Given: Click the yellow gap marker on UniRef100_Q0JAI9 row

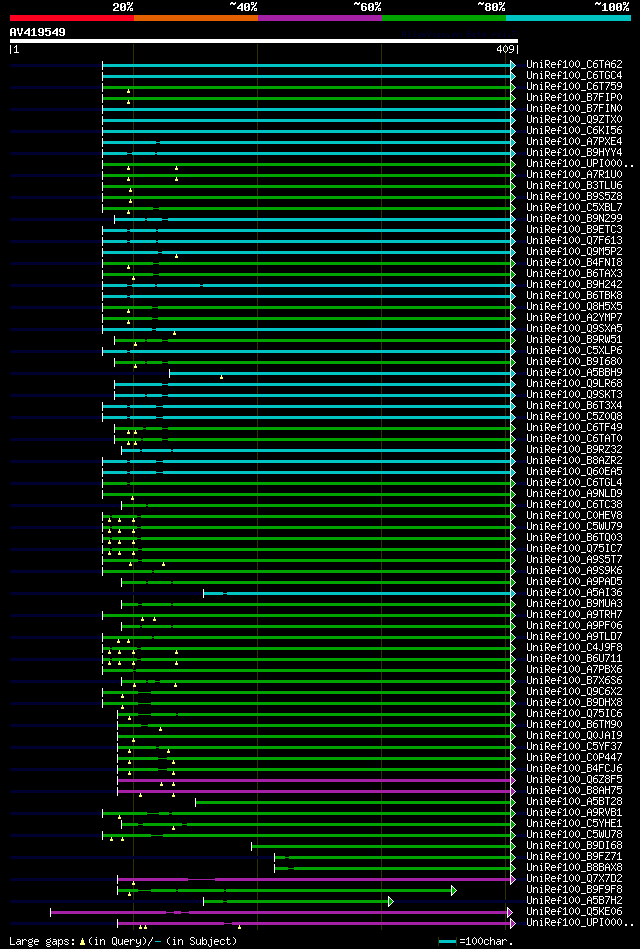Looking at the screenshot, I should coord(133,740).
